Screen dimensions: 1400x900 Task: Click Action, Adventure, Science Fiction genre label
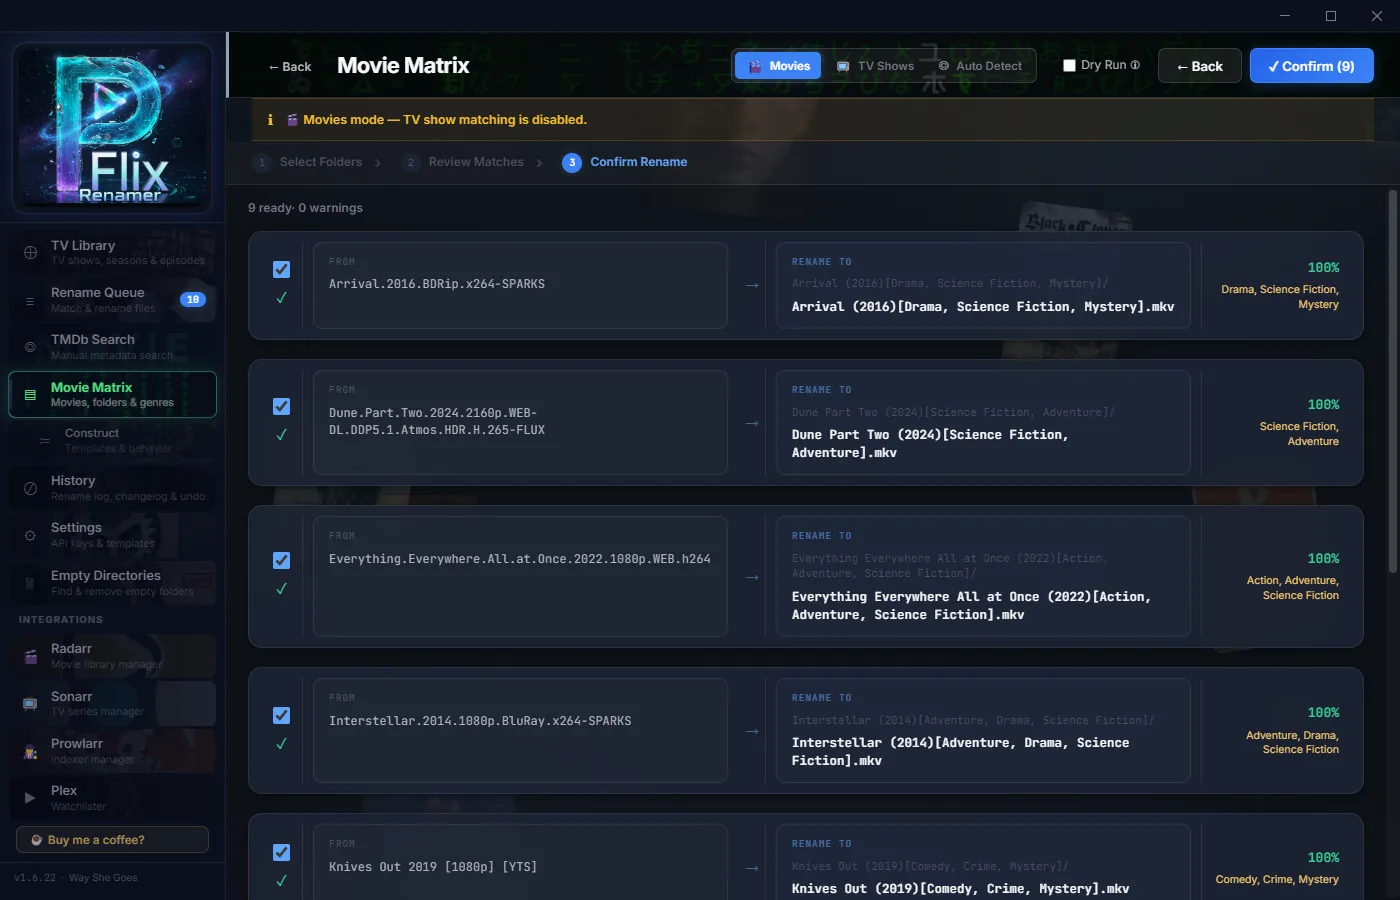pyautogui.click(x=1292, y=588)
